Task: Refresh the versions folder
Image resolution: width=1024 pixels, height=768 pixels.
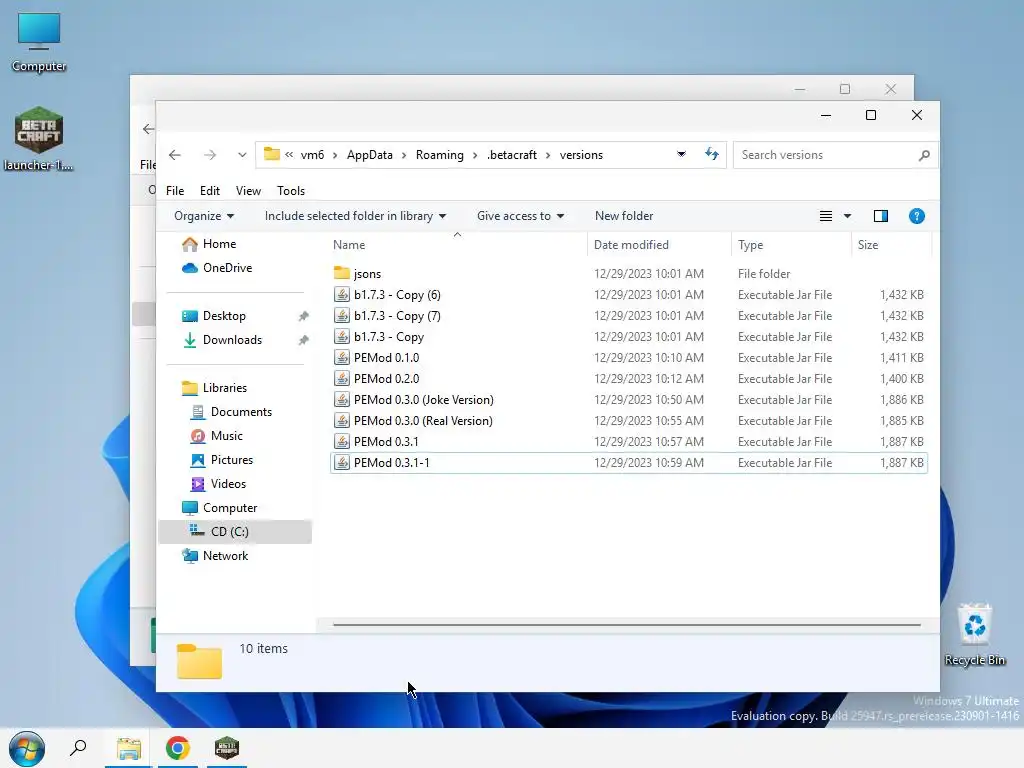Action: pyautogui.click(x=712, y=155)
